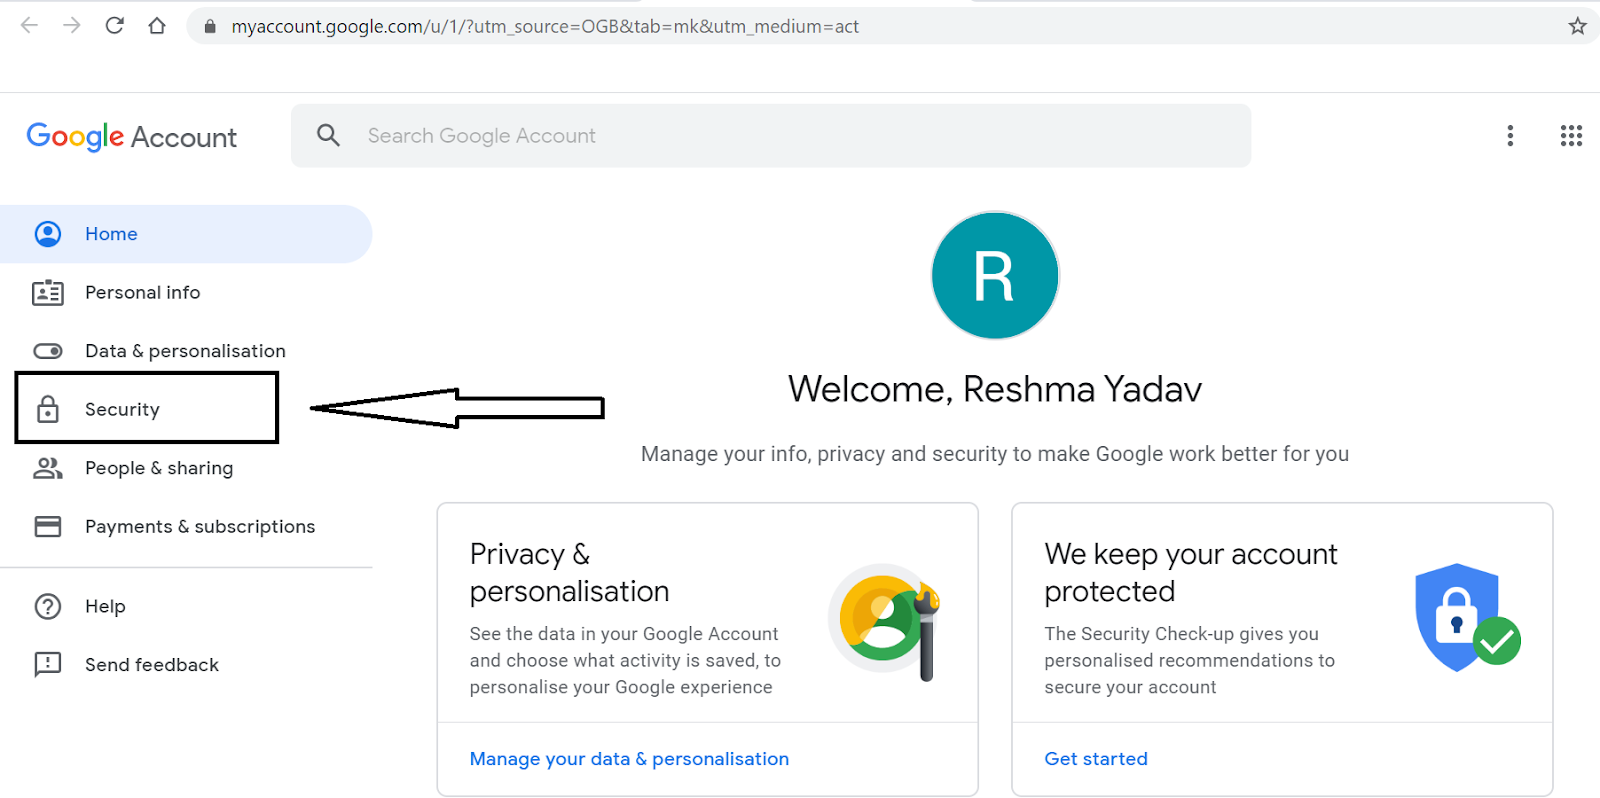The height and width of the screenshot is (798, 1600).
Task: Open the Google apps grid
Action: click(1570, 135)
